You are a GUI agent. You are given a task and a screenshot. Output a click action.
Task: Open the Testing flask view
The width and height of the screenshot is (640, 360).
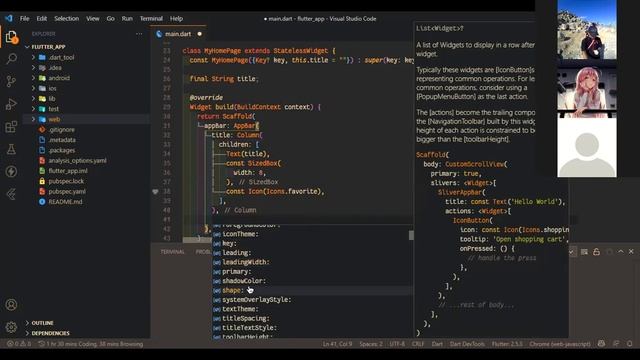point(11,149)
